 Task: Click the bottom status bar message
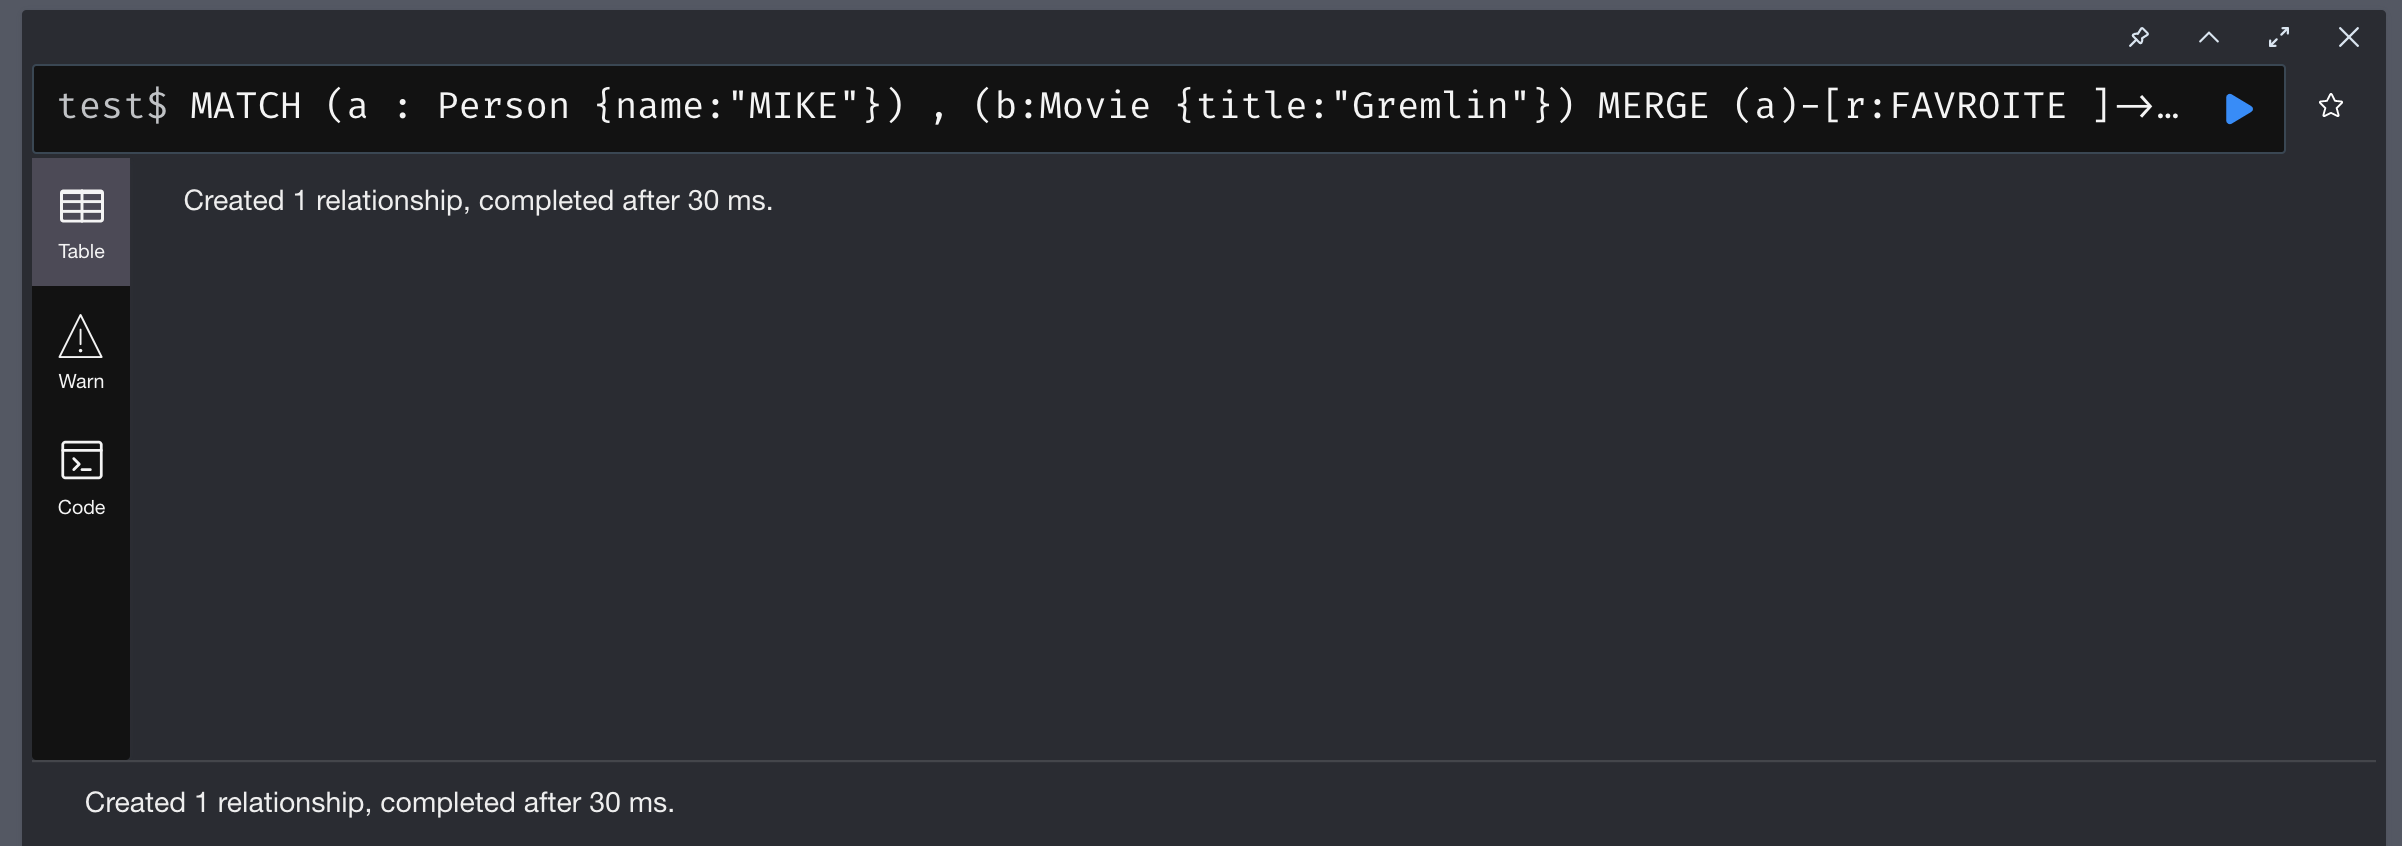379,803
